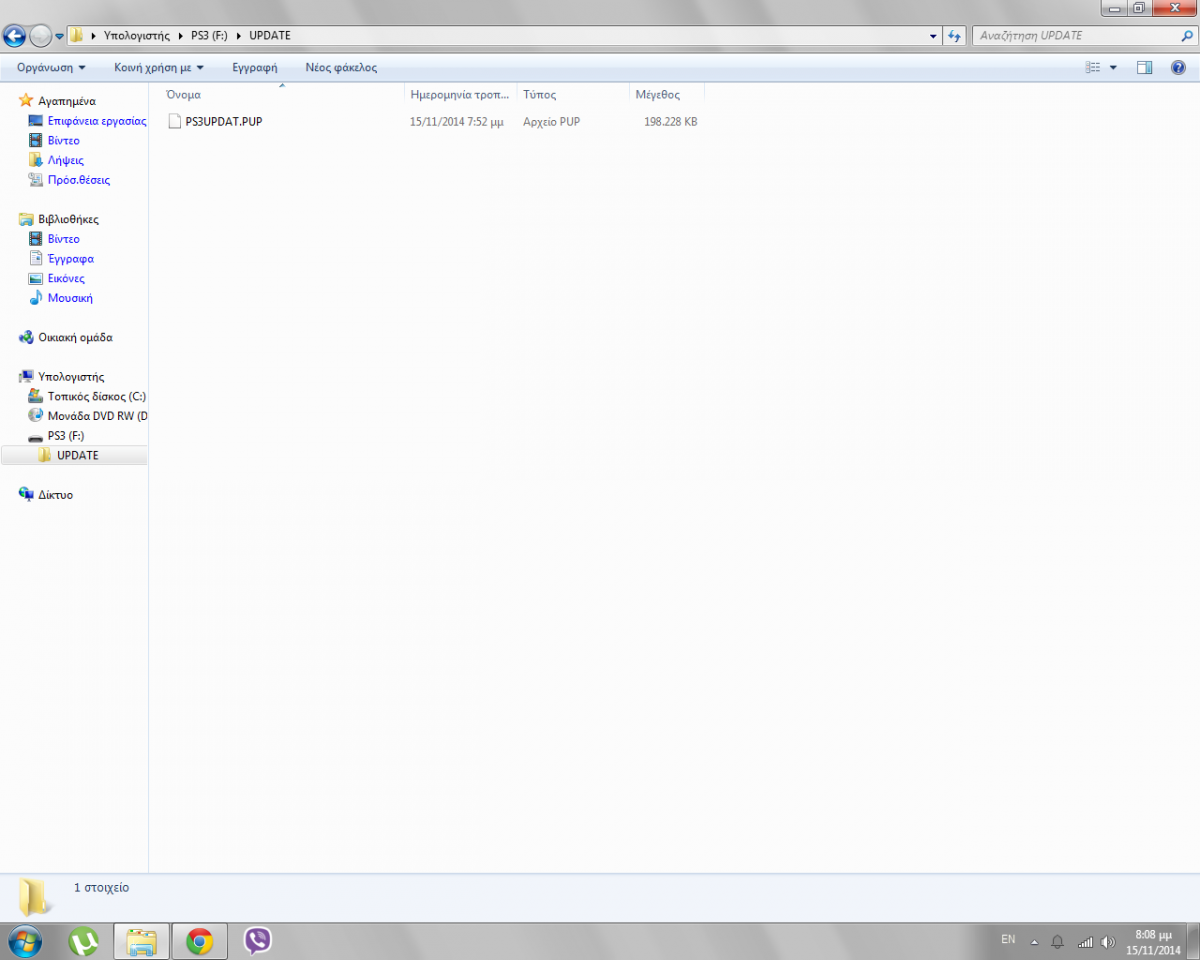The image size is (1200, 960).
Task: Open the Έγγραφα library
Action: coord(70,259)
